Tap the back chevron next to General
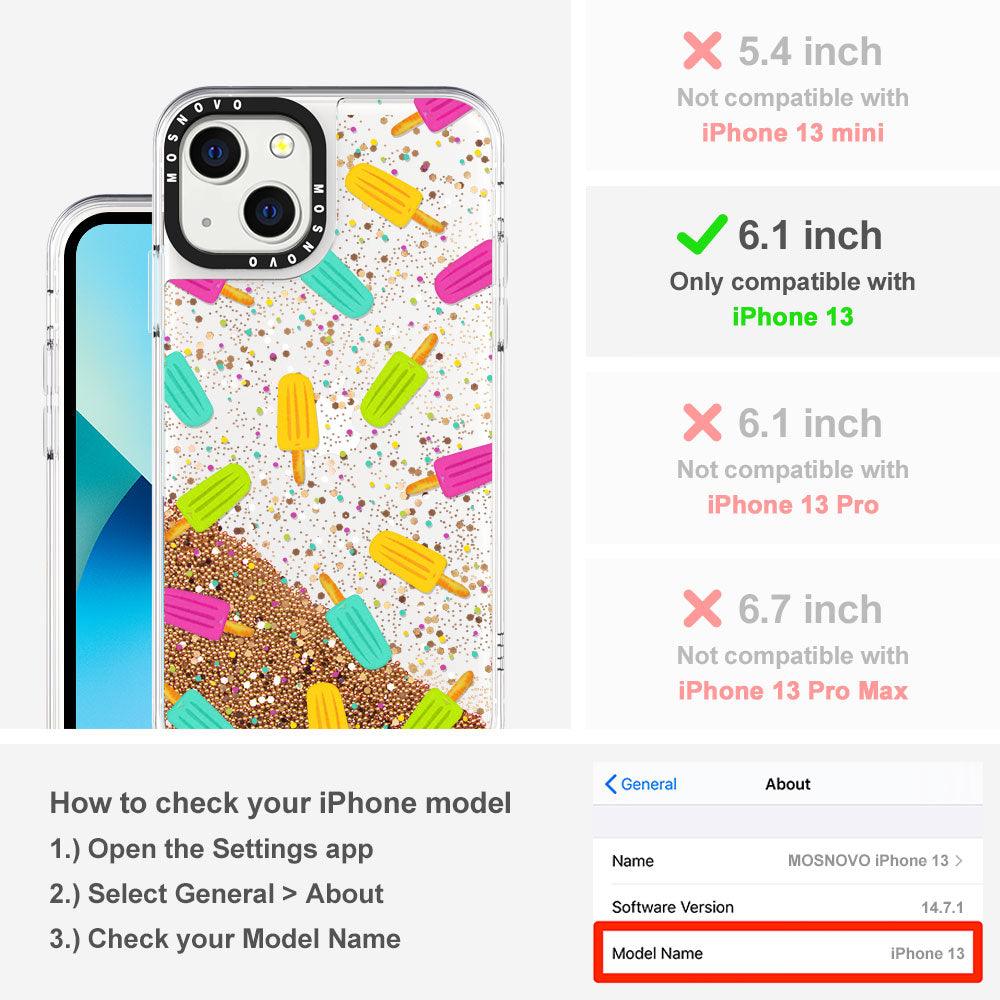Viewport: 1000px width, 1000px height. (x=610, y=784)
